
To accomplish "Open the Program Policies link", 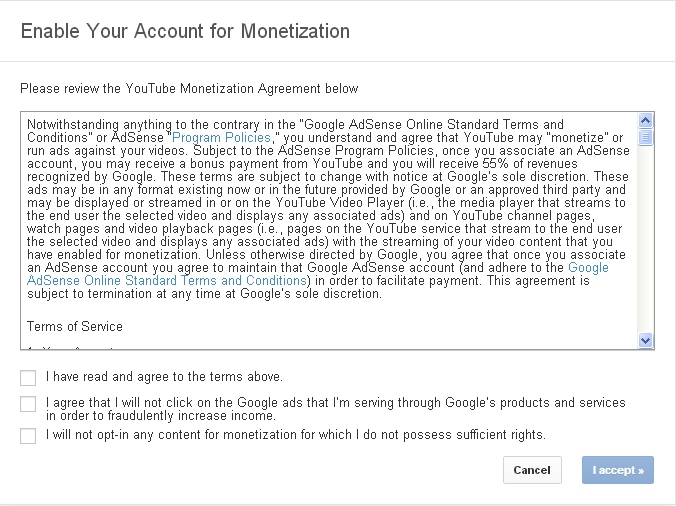I will click(x=221, y=137).
